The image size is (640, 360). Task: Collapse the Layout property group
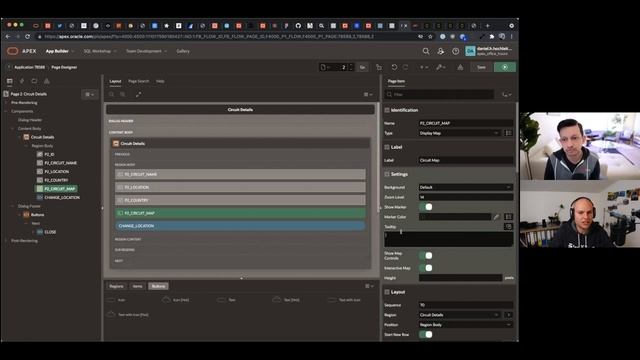point(387,292)
